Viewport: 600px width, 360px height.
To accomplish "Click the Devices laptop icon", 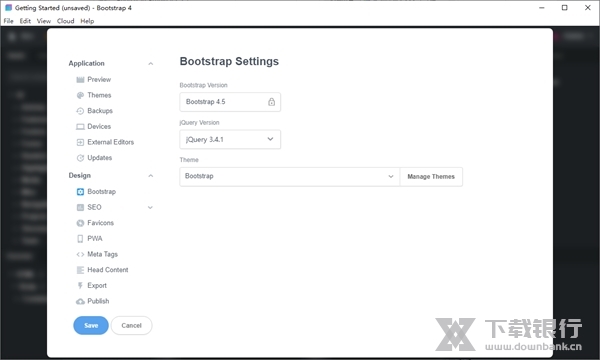I will [x=80, y=127].
